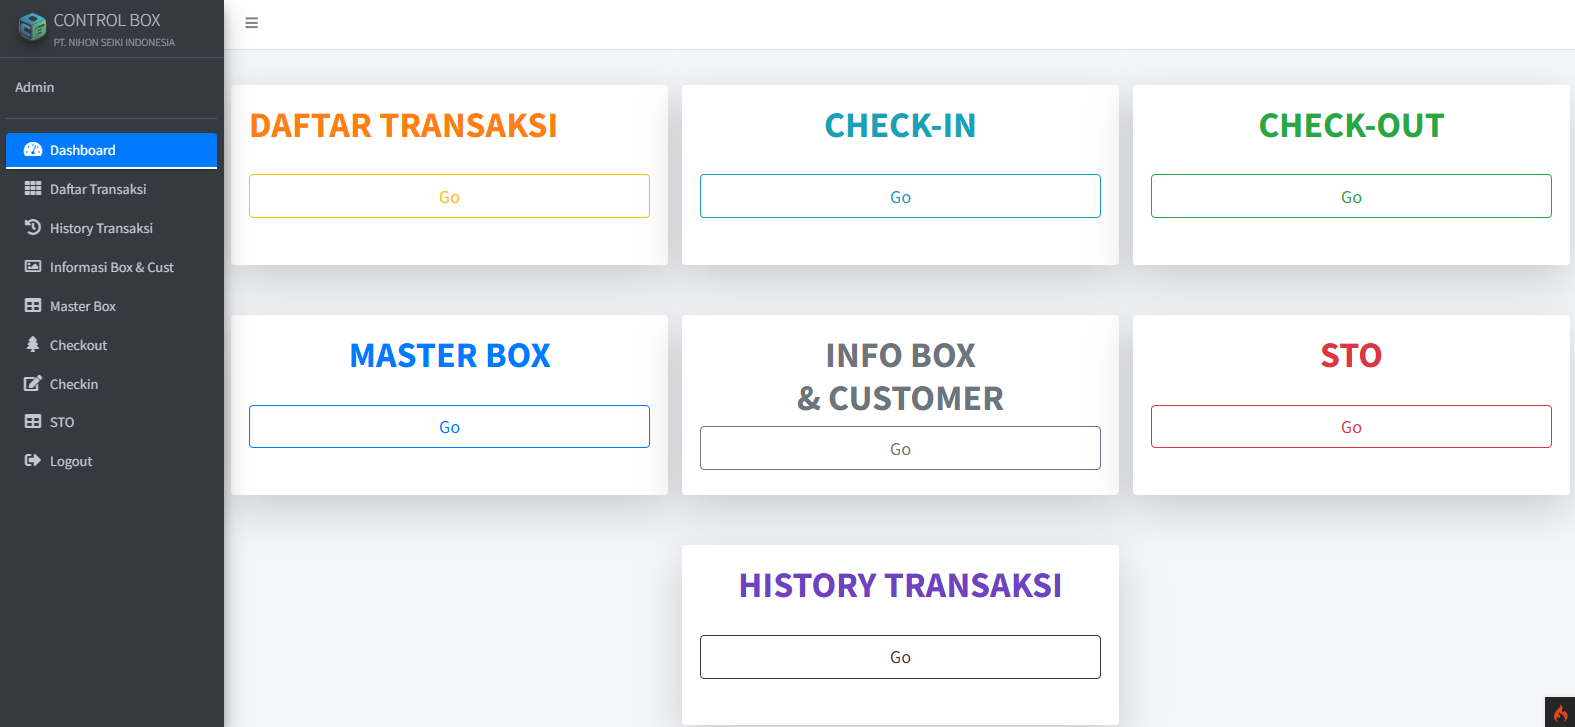Viewport: 1575px width, 727px height.
Task: Click the Admin user label
Action: point(35,88)
